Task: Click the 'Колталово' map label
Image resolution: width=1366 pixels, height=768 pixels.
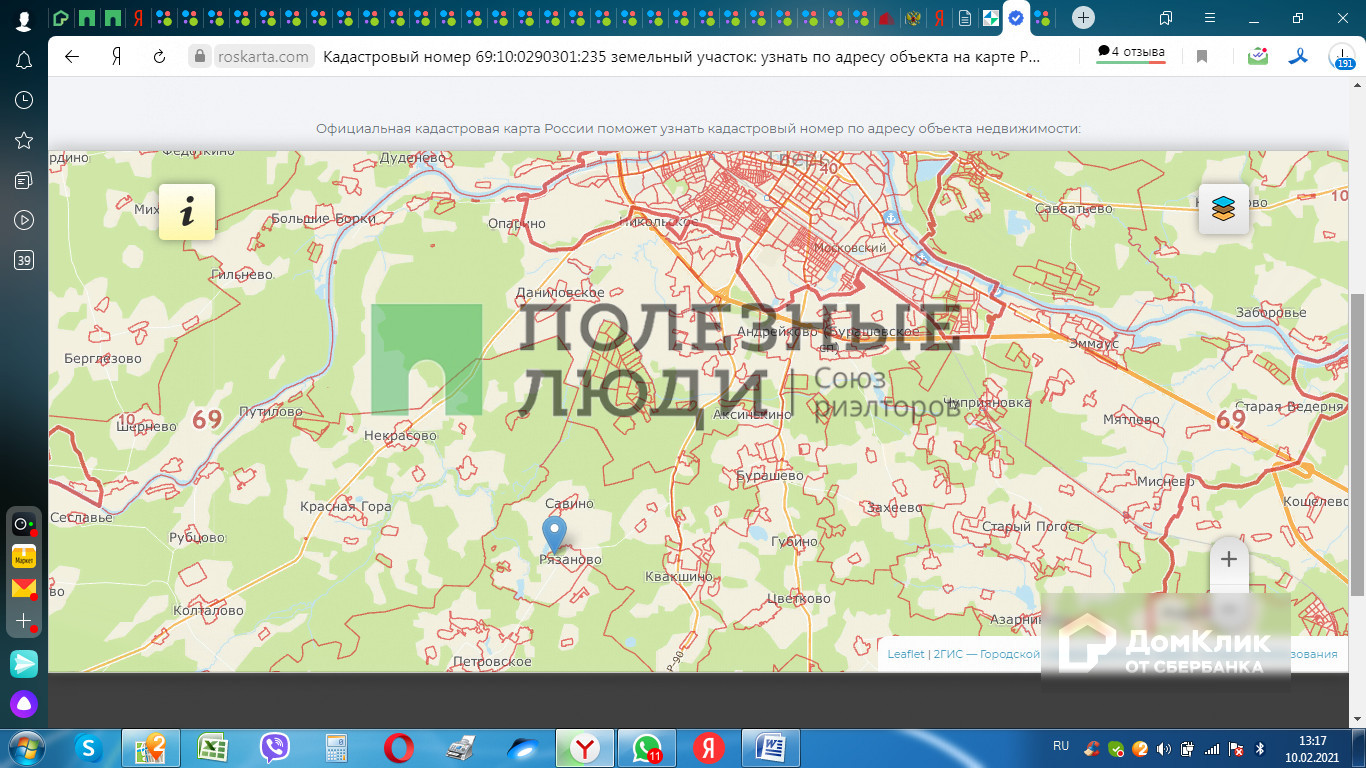Action: tap(208, 611)
